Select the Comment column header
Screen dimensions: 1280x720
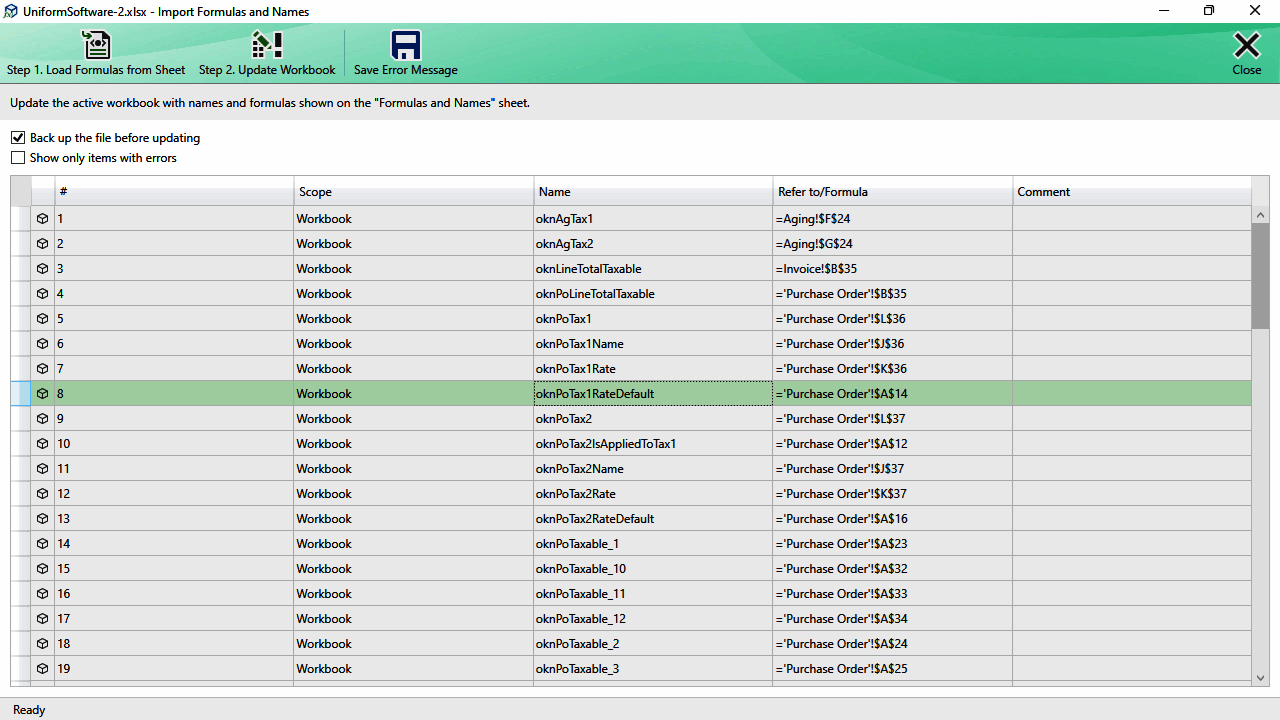click(x=1132, y=192)
